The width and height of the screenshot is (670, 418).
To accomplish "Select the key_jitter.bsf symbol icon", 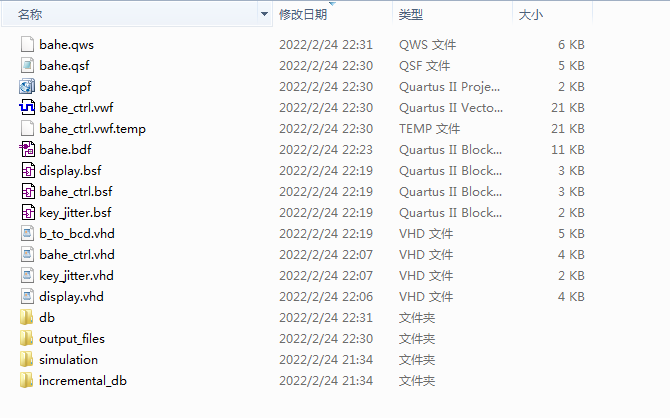I will tap(28, 212).
